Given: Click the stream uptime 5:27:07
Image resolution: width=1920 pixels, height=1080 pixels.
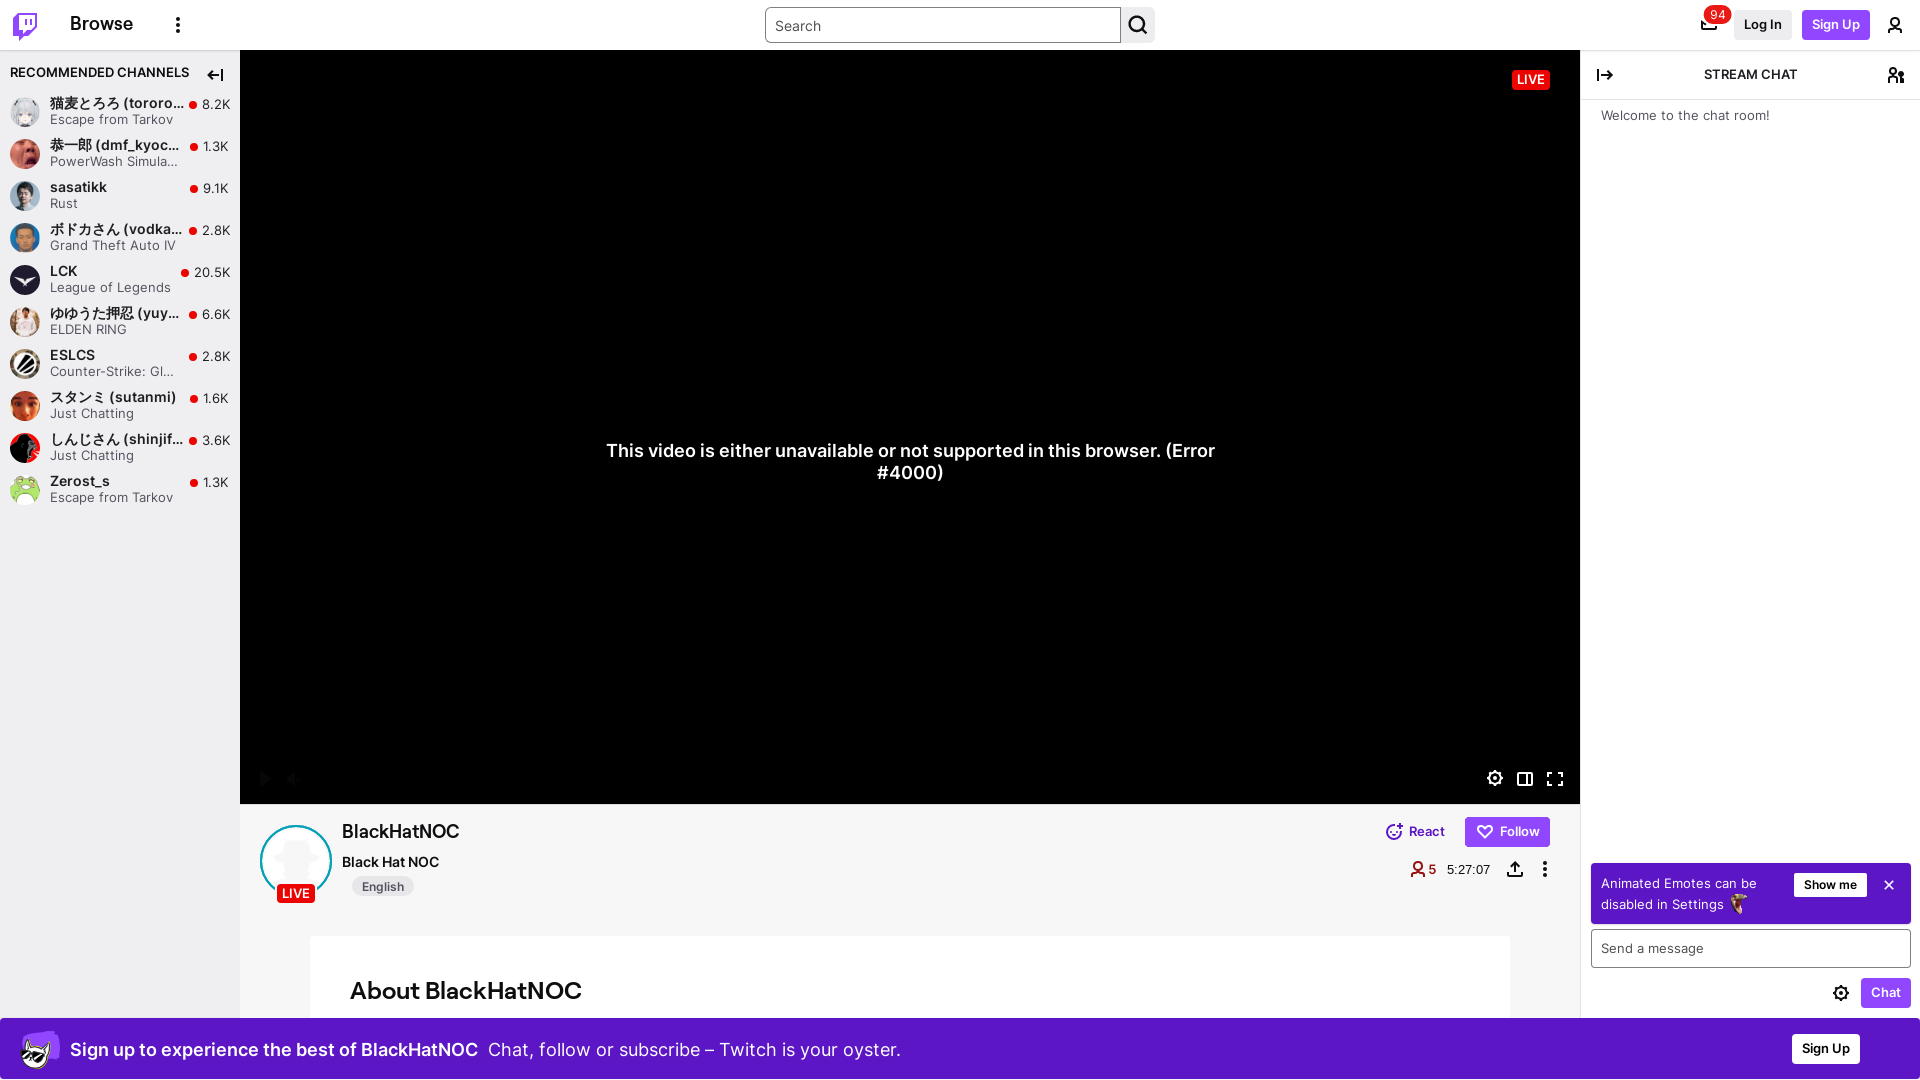Looking at the screenshot, I should point(1468,869).
